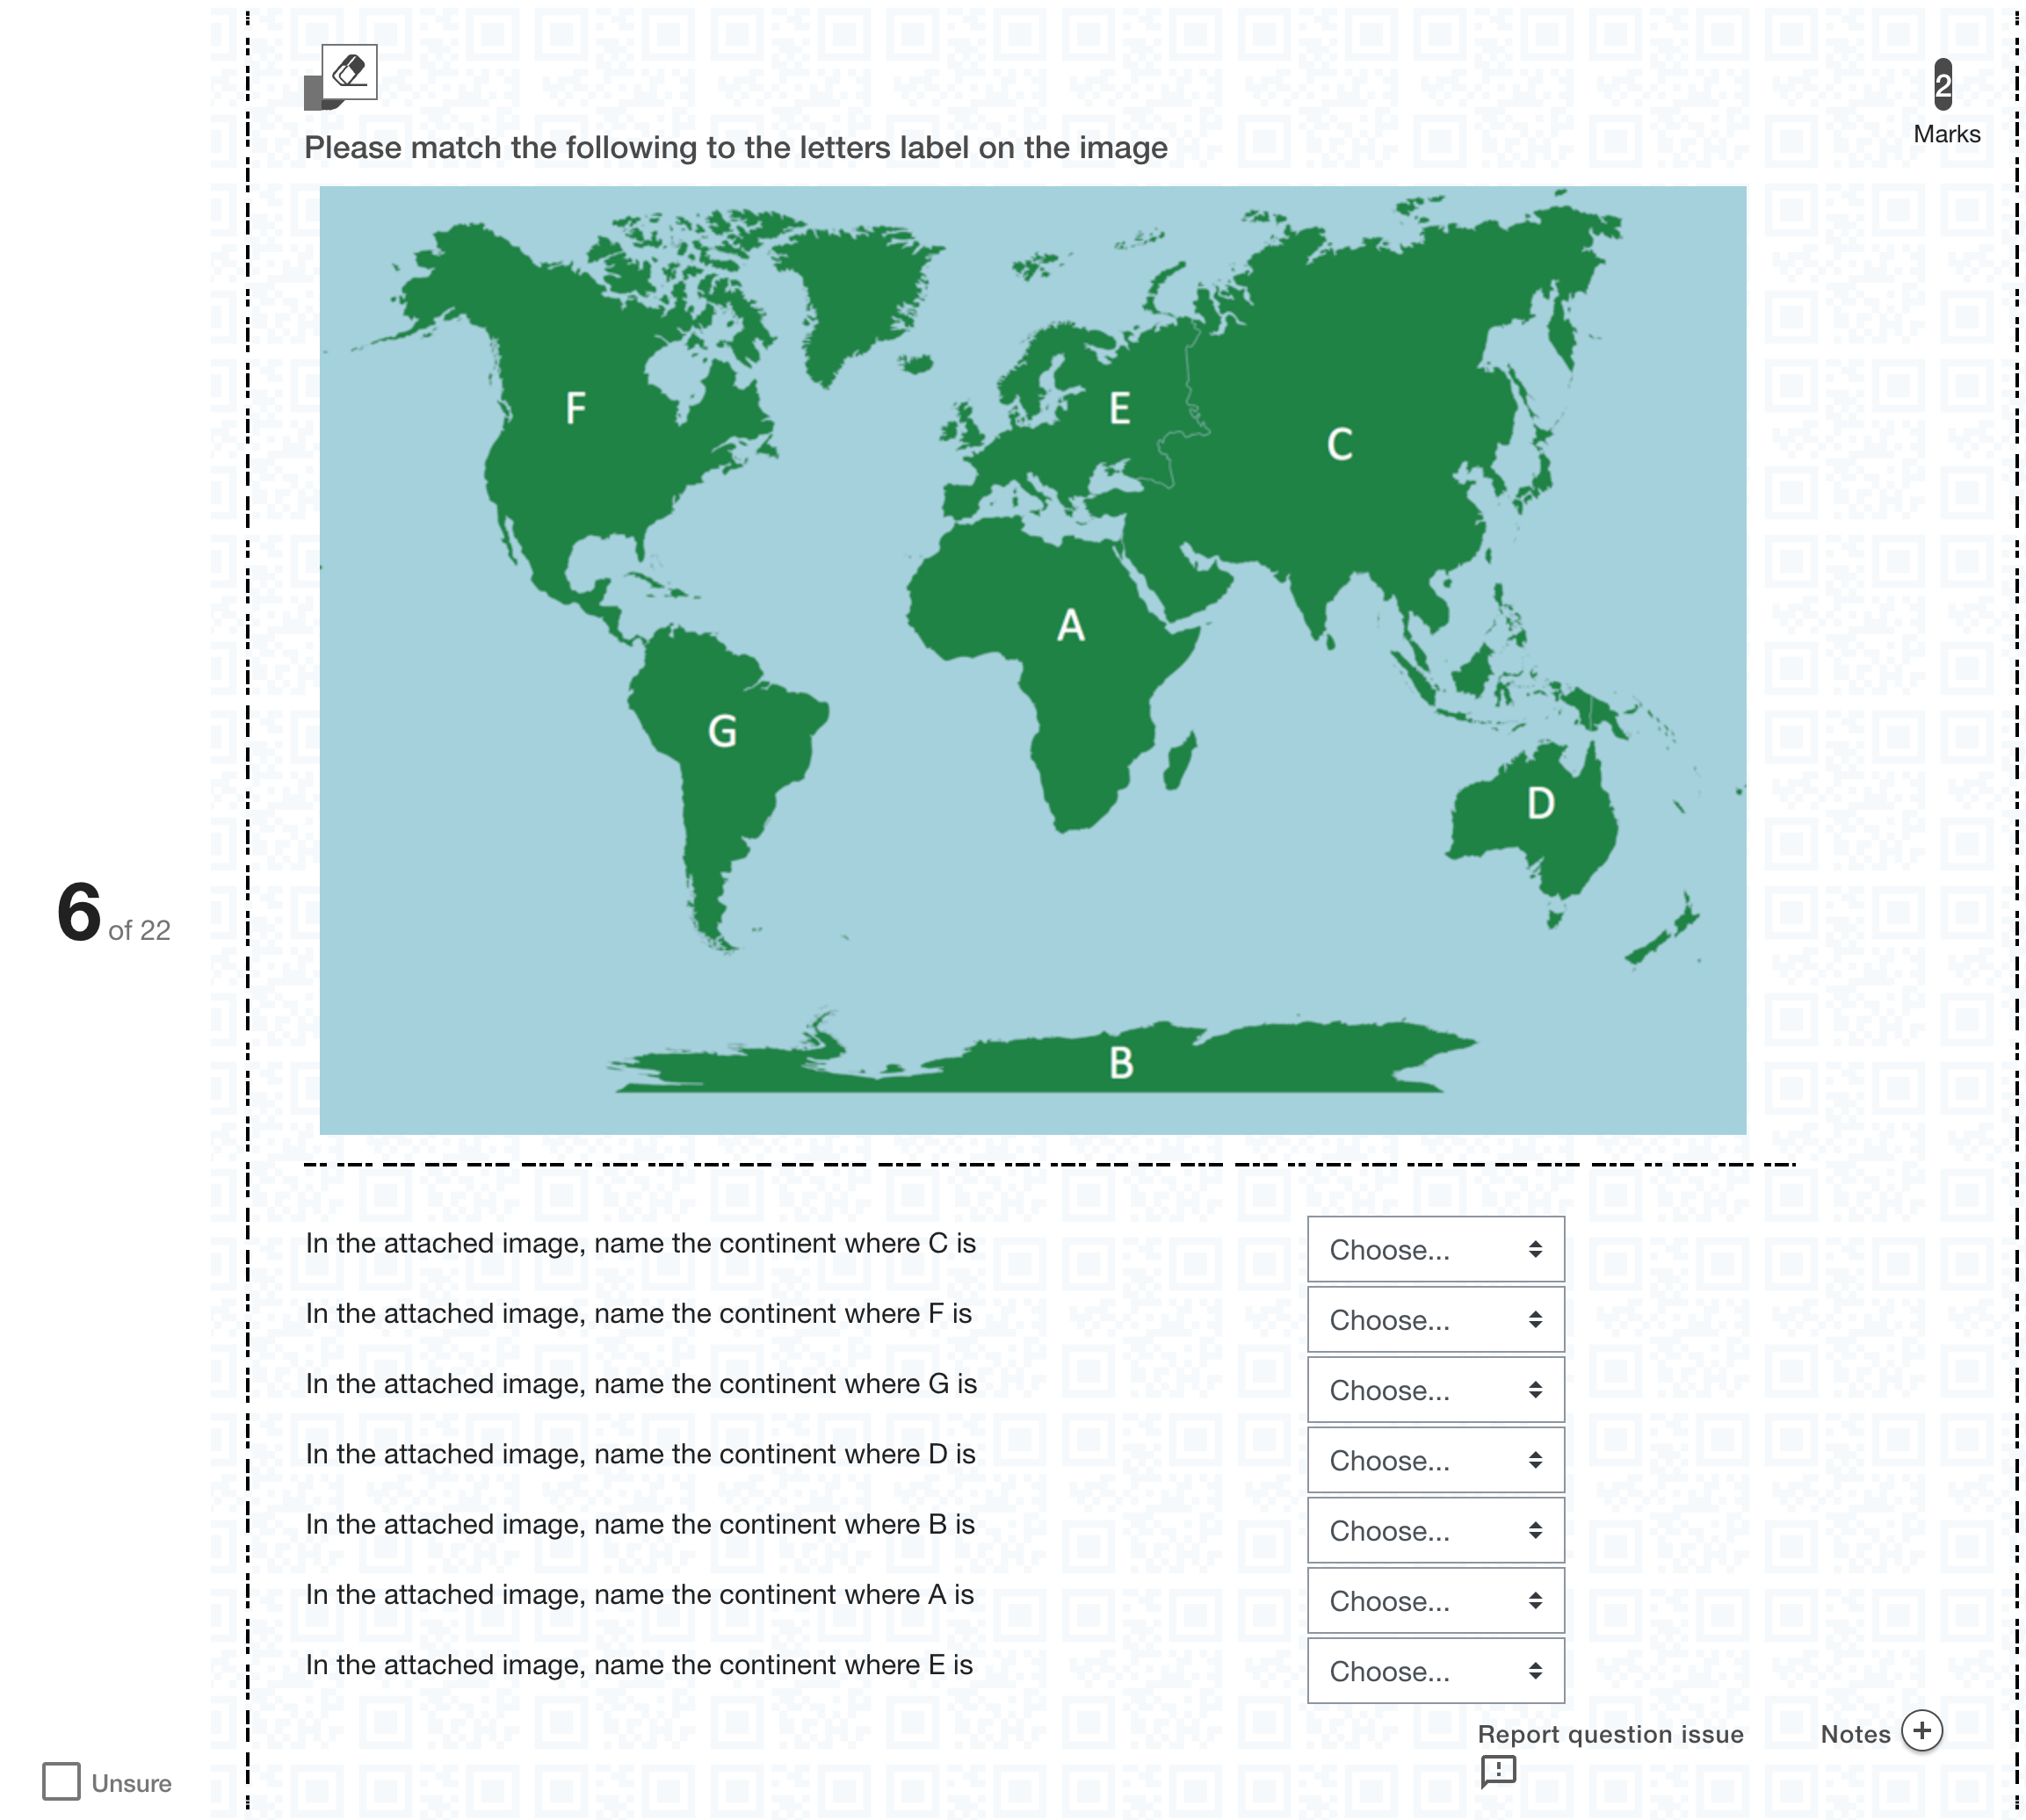Tick the Unsure checkbox
The height and width of the screenshot is (1820, 2026).
tap(62, 1781)
